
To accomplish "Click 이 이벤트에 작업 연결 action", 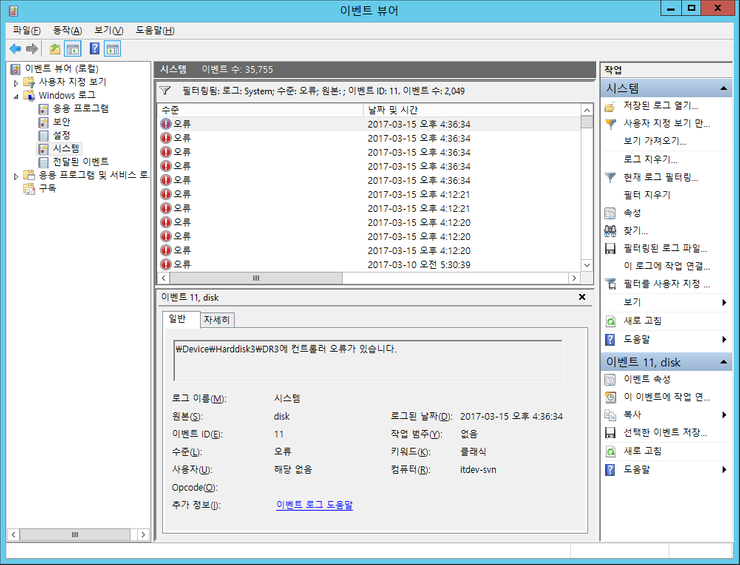I will coord(666,397).
